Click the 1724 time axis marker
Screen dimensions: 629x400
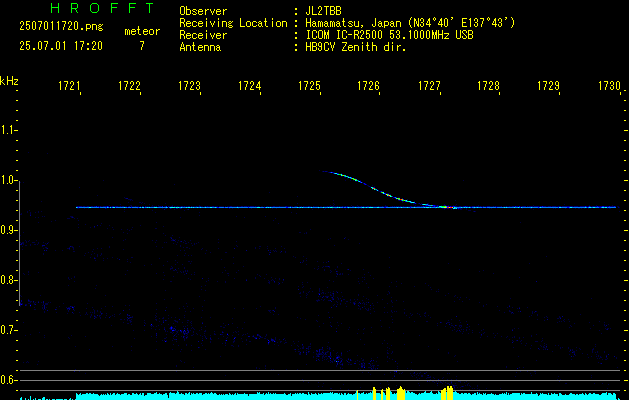[x=249, y=86]
